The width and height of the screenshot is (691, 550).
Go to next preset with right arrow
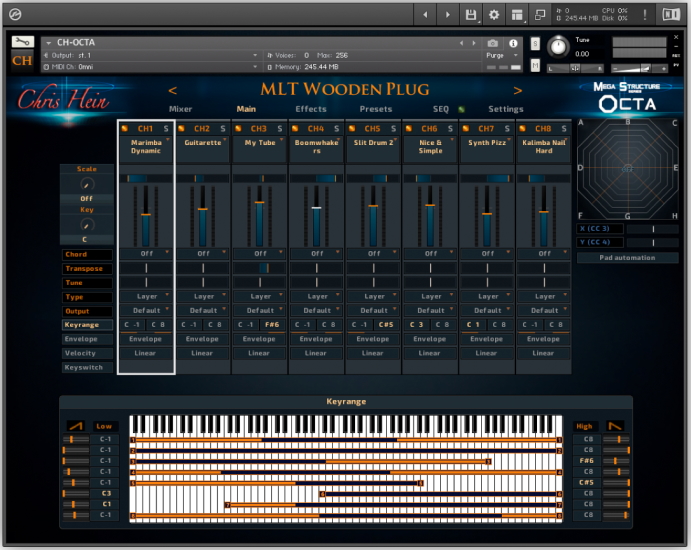(x=518, y=91)
